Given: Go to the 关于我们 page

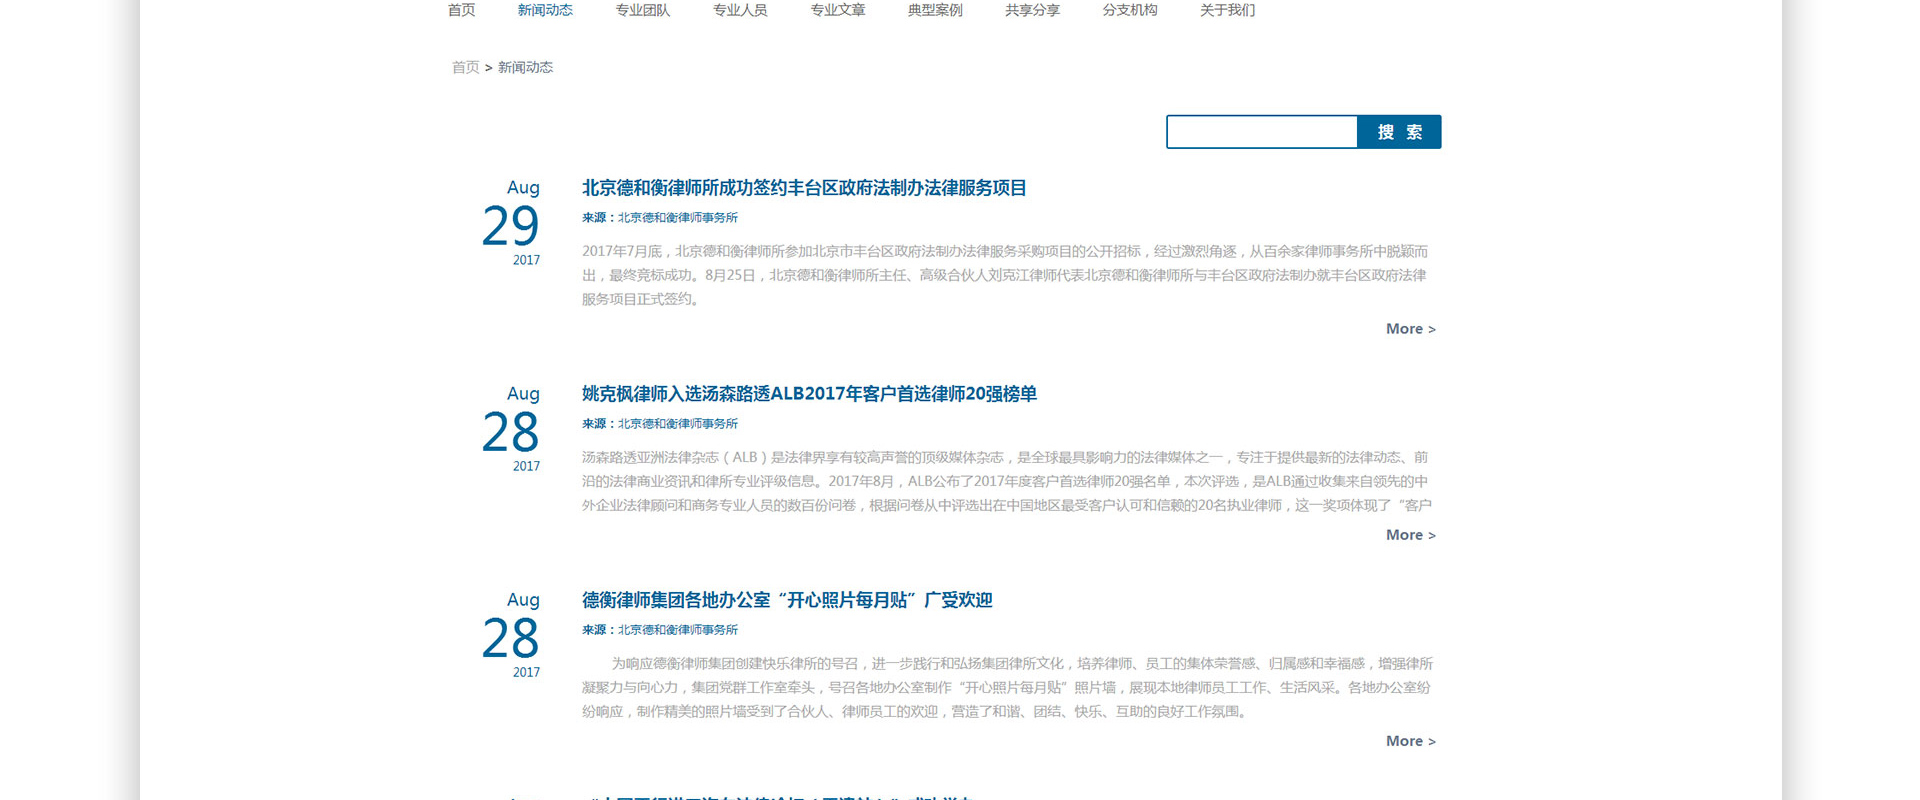Looking at the screenshot, I should (1227, 10).
